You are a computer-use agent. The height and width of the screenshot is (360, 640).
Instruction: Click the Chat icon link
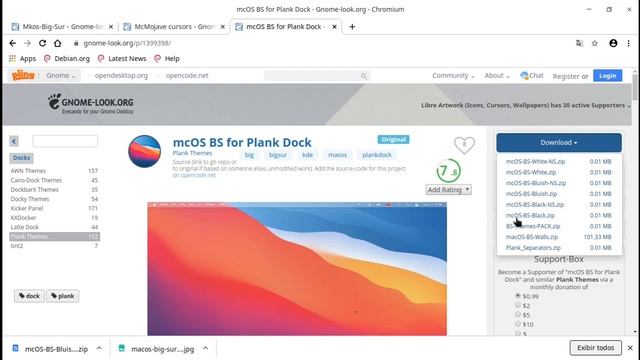point(531,76)
